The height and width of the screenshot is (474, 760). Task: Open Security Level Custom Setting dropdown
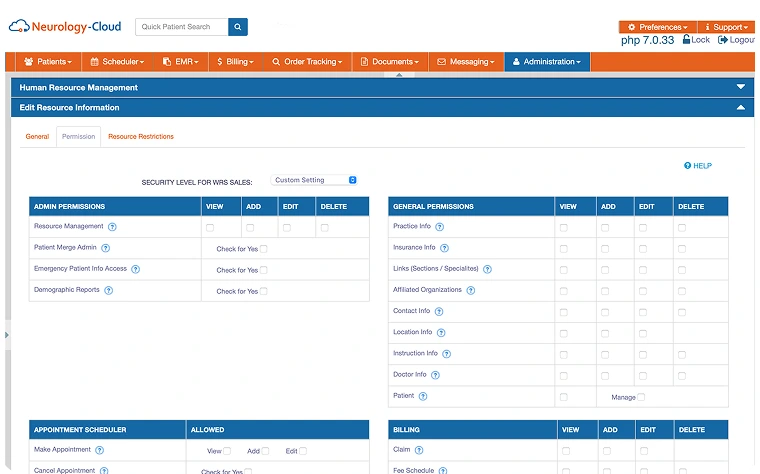(314, 180)
